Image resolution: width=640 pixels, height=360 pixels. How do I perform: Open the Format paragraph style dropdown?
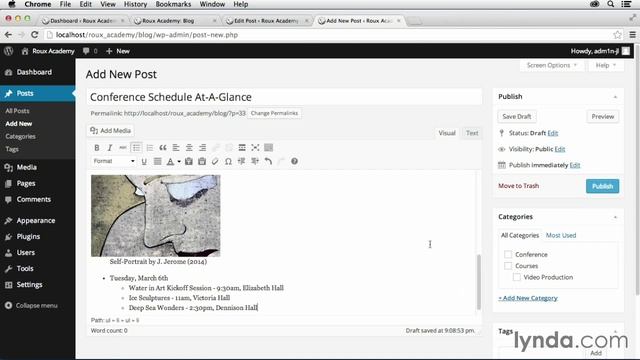point(113,161)
